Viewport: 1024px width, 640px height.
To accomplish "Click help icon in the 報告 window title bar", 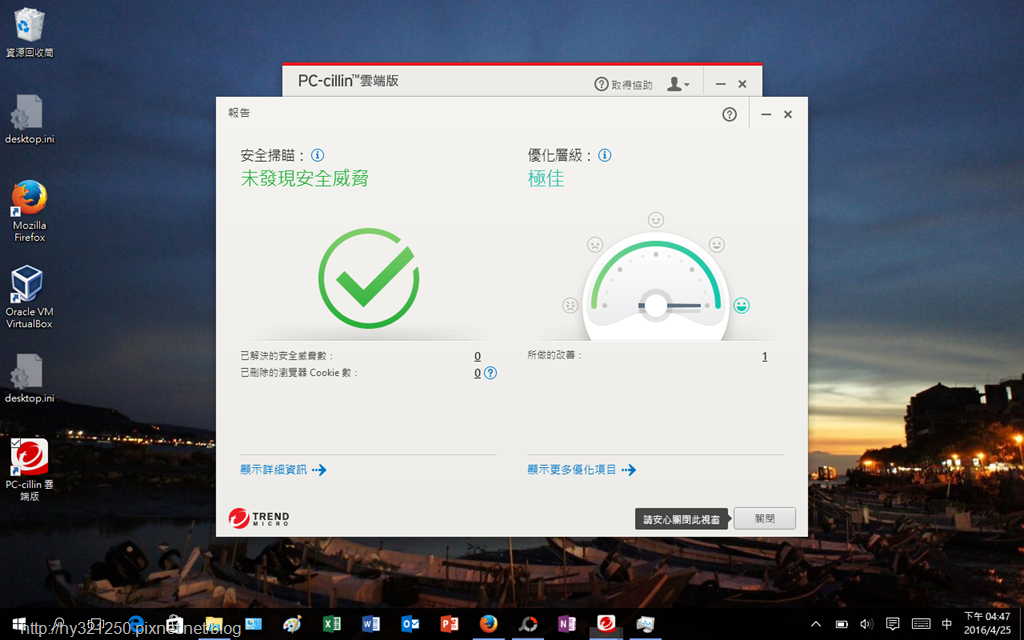I will click(x=729, y=114).
